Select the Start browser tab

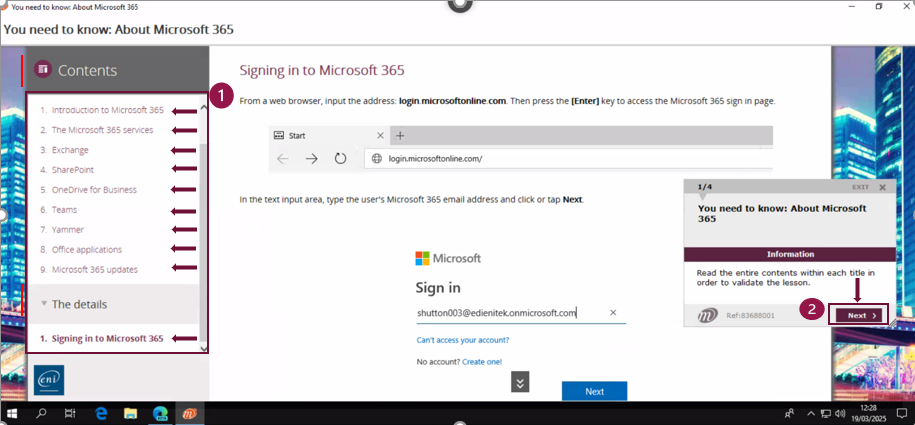[330, 135]
